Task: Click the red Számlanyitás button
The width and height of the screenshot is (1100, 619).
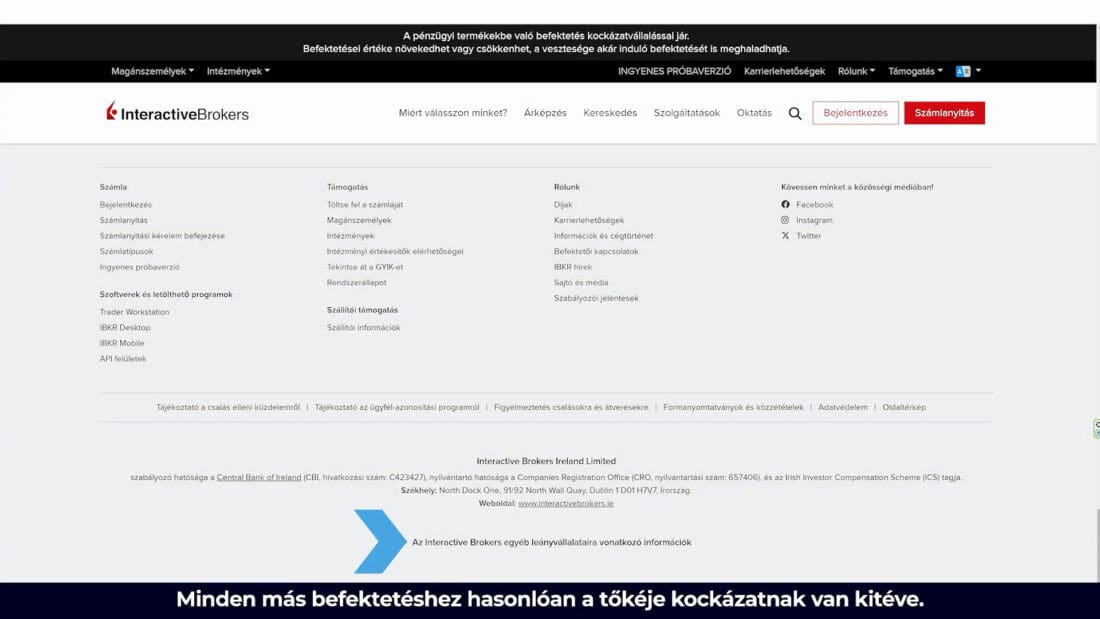Action: [944, 113]
